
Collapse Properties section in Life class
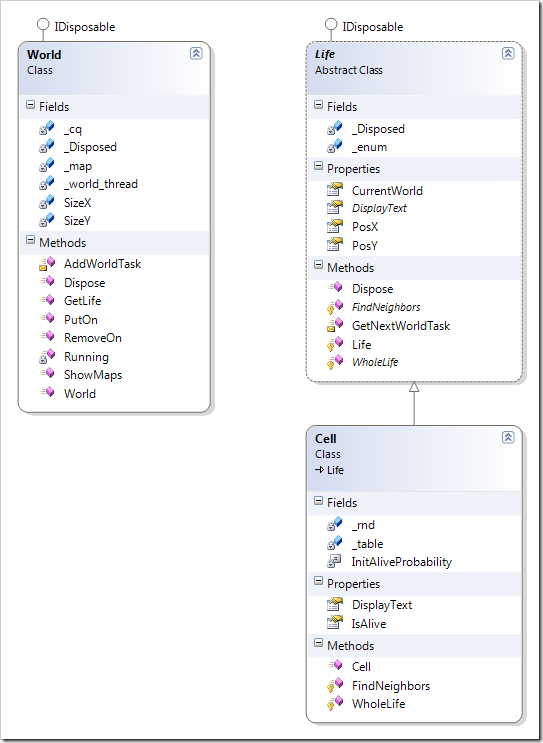(318, 167)
